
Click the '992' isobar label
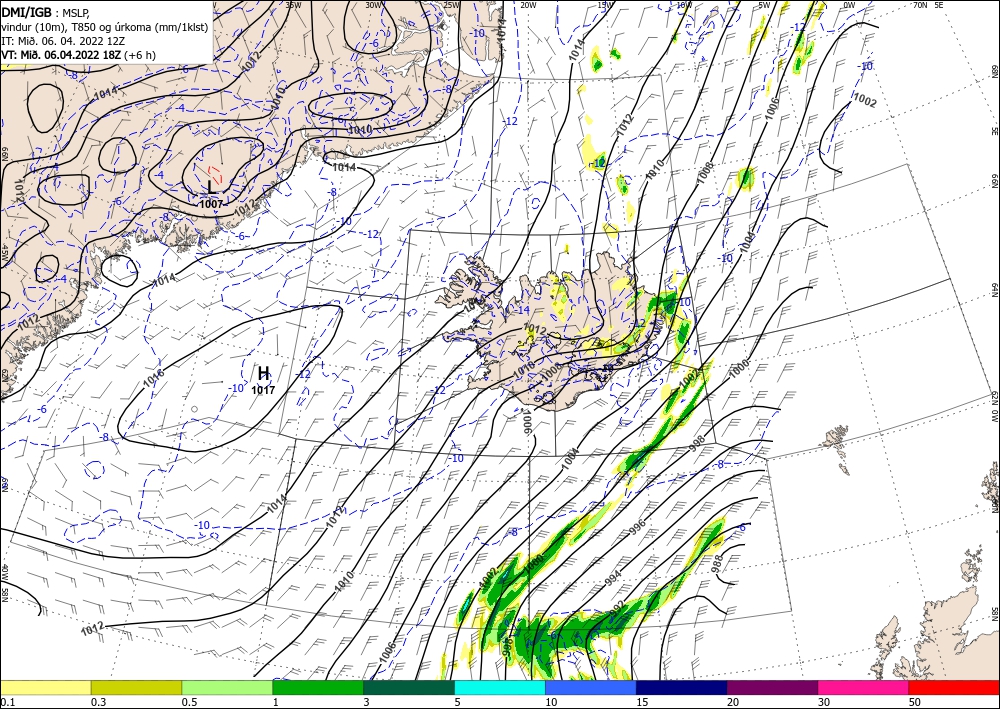[616, 608]
